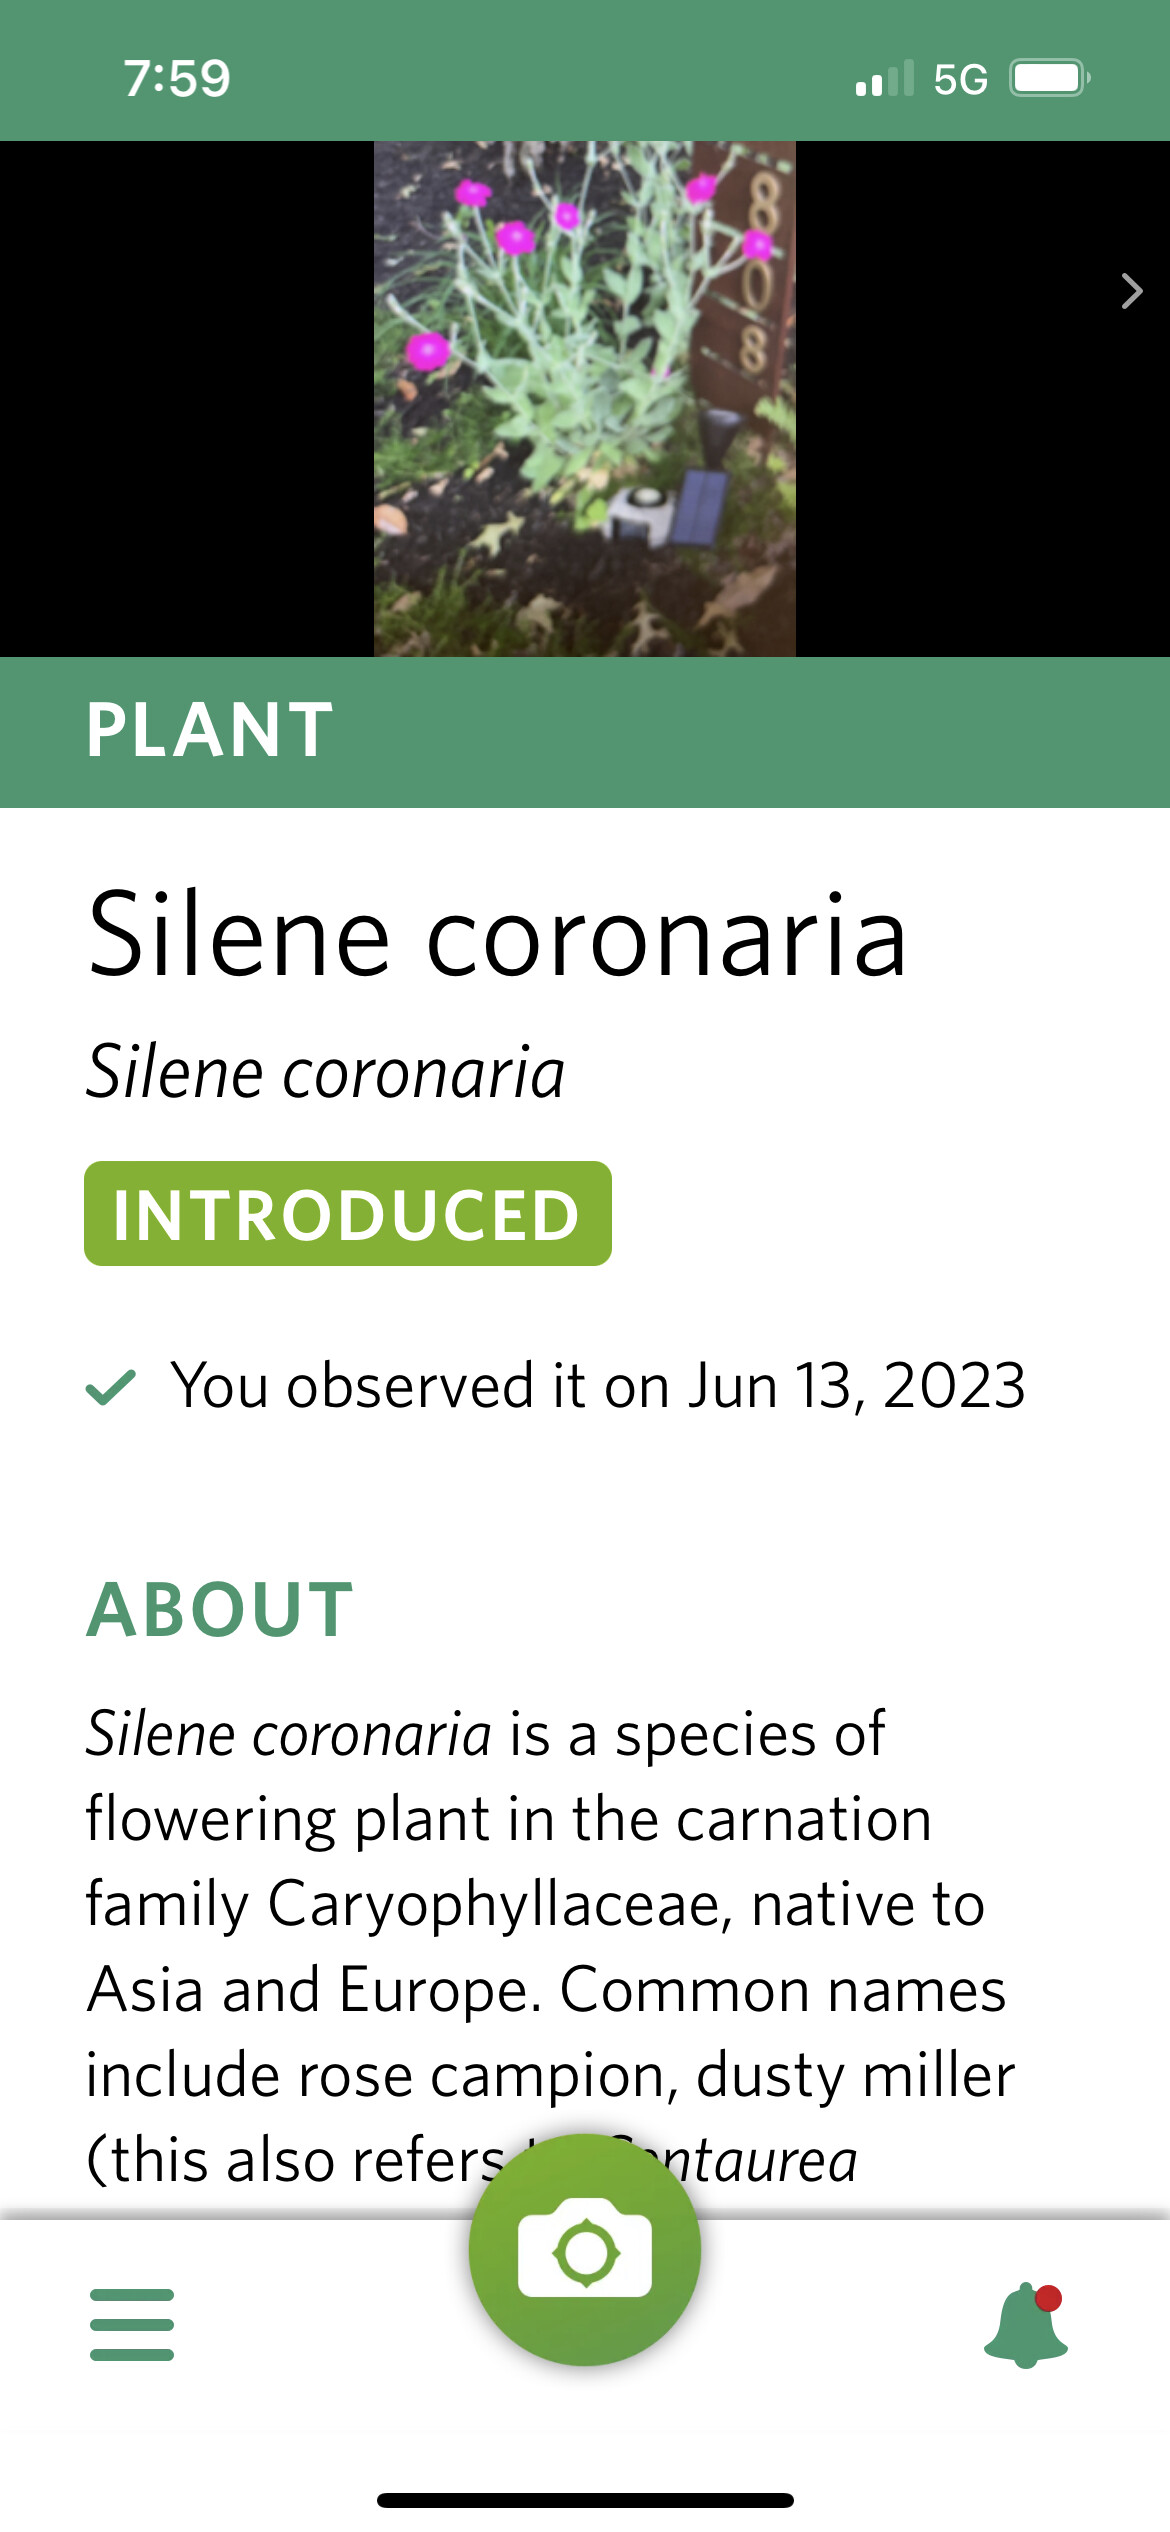Tap the italic scientific name subtitle
This screenshot has height=2532, width=1170.
(326, 1072)
